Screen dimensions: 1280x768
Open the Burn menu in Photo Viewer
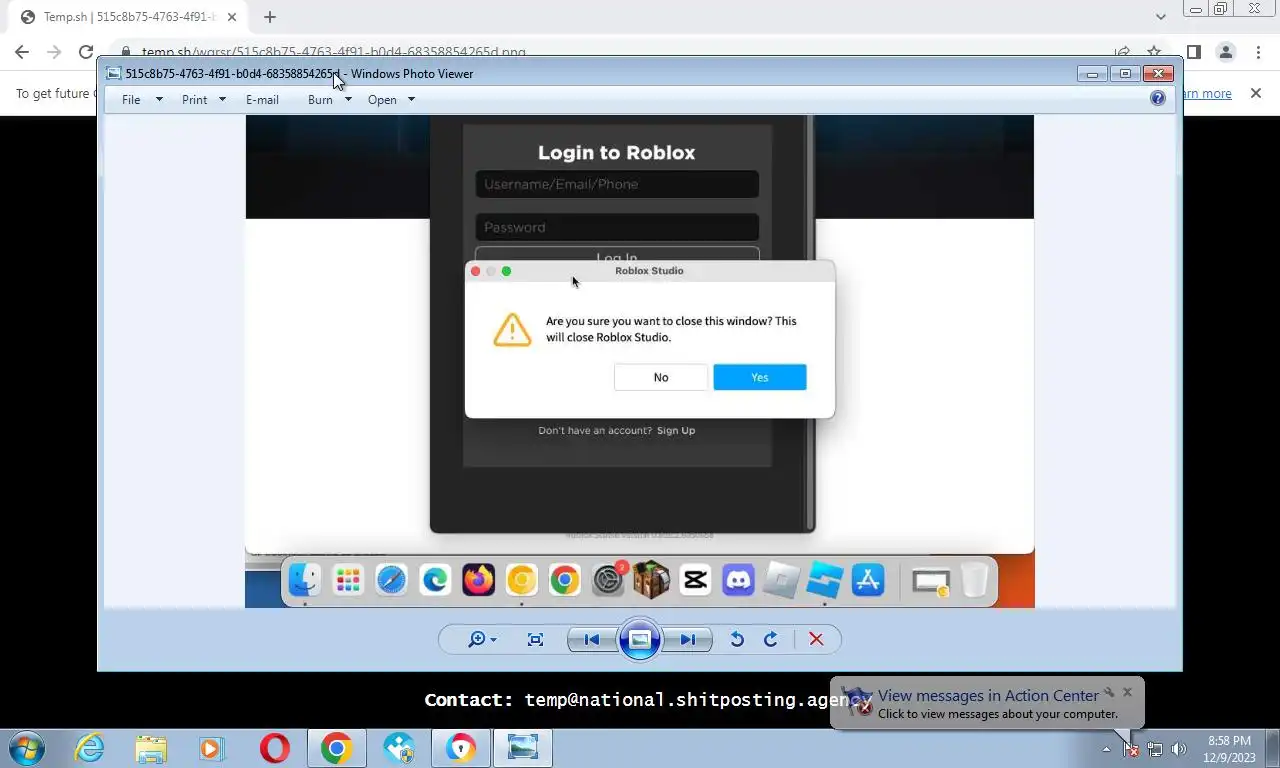[320, 99]
